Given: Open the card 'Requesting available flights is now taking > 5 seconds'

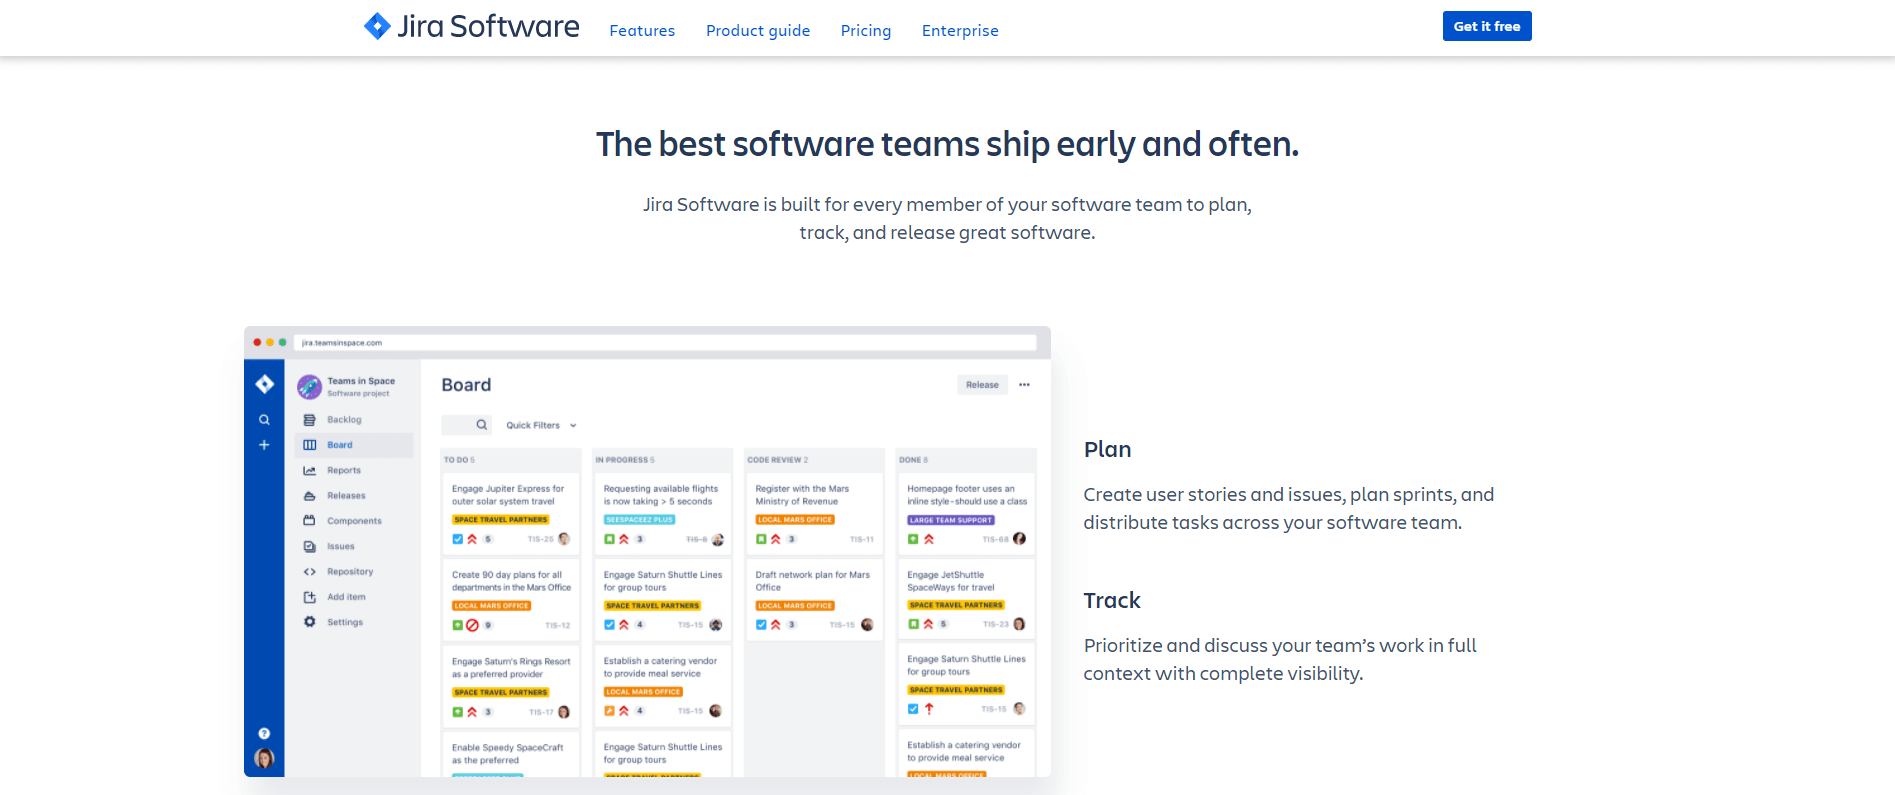Looking at the screenshot, I should pyautogui.click(x=663, y=514).
